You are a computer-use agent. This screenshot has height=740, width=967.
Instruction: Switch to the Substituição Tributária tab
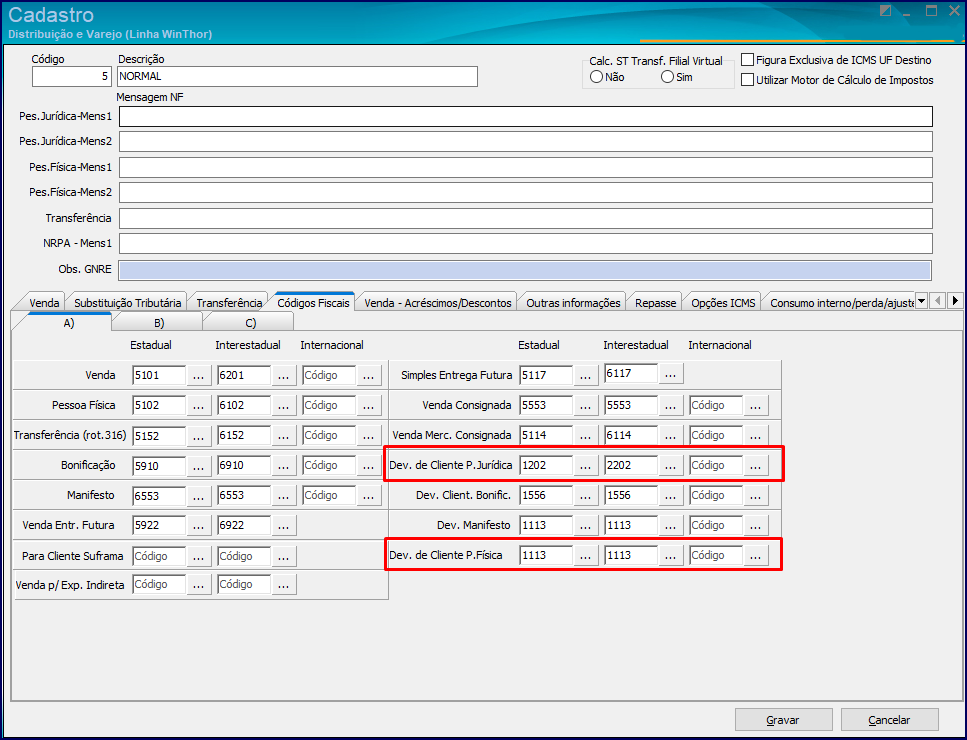tap(128, 303)
